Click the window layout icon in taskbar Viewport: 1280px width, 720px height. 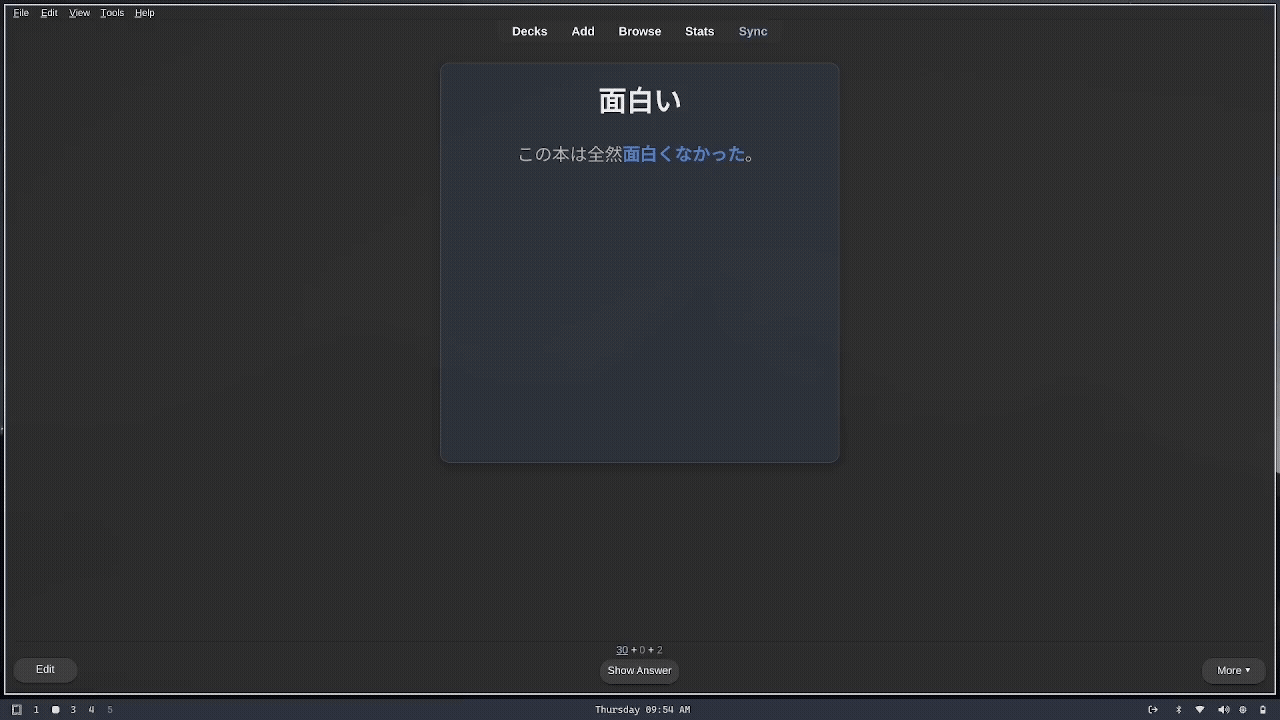coord(16,710)
